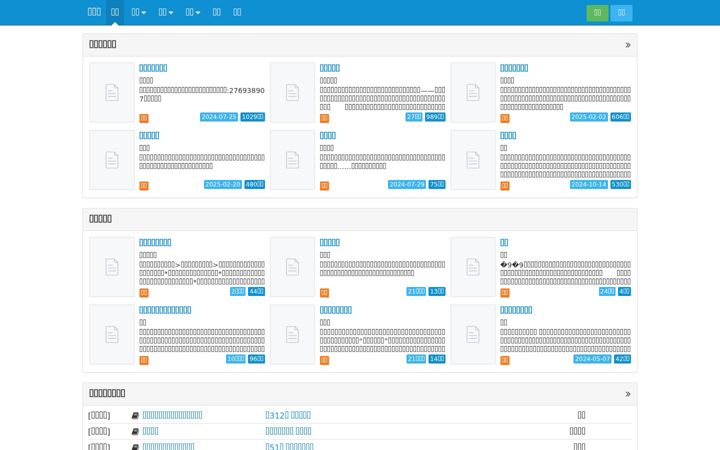Click the 44 count badge

(256, 291)
